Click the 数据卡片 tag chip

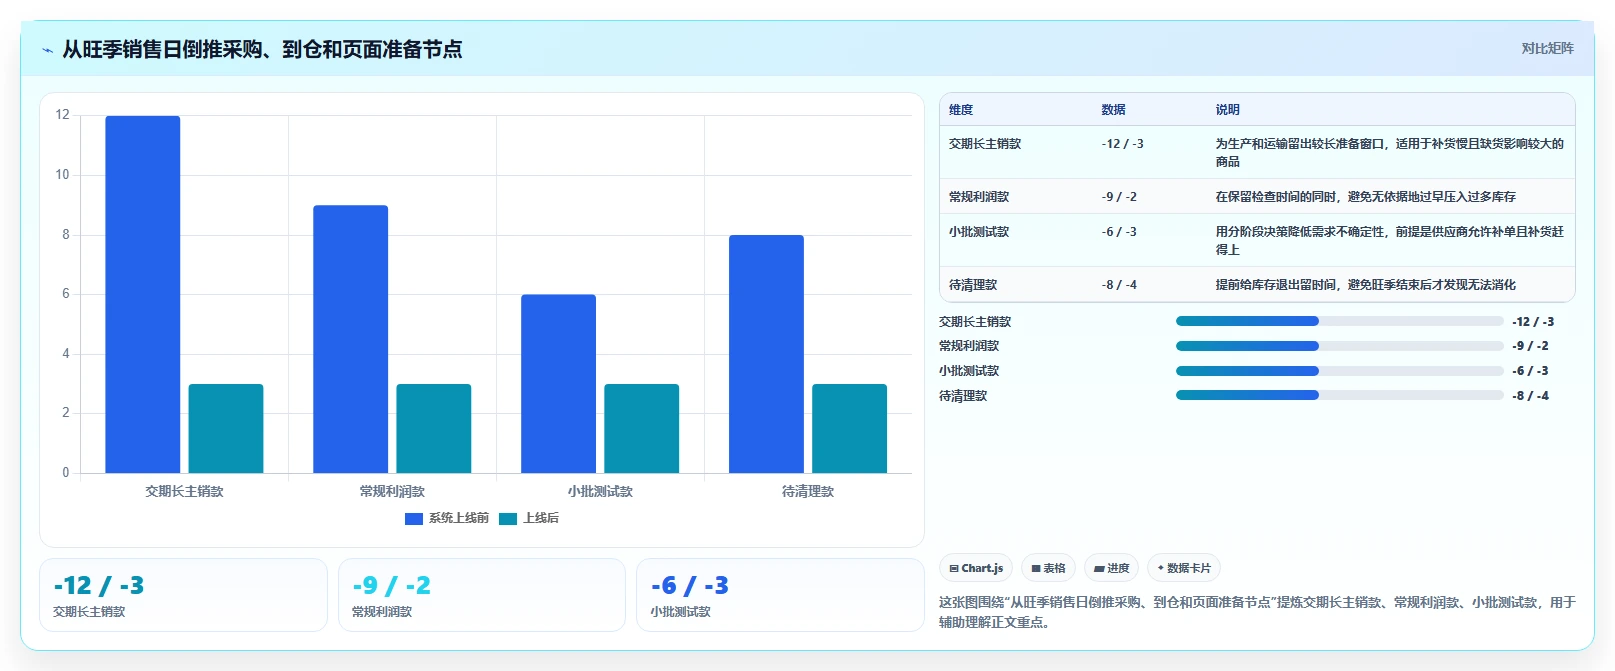tap(1184, 568)
